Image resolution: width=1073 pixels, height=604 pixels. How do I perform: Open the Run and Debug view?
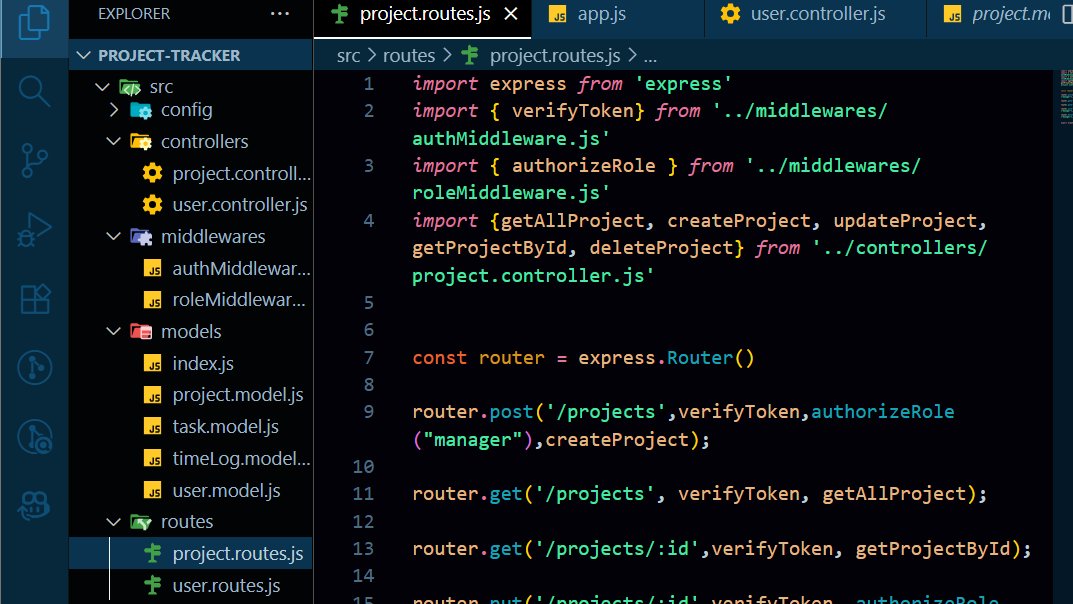click(34, 230)
